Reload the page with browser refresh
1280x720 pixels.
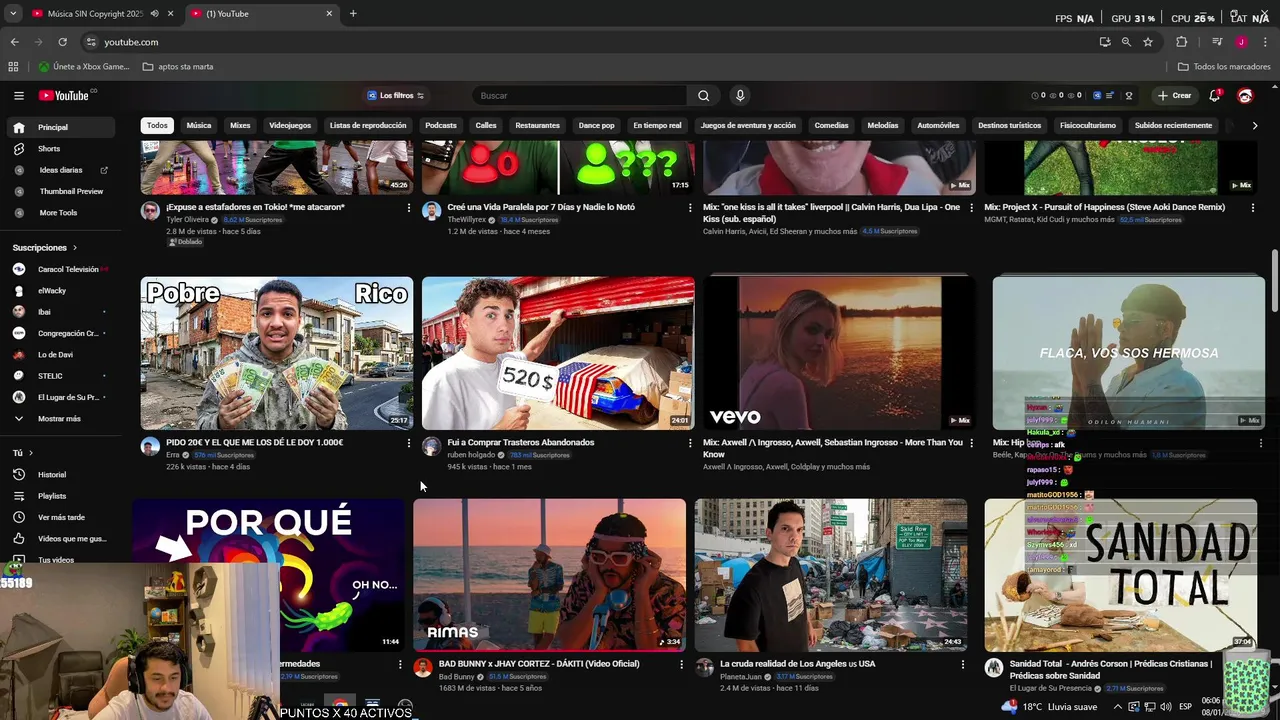pyautogui.click(x=62, y=42)
